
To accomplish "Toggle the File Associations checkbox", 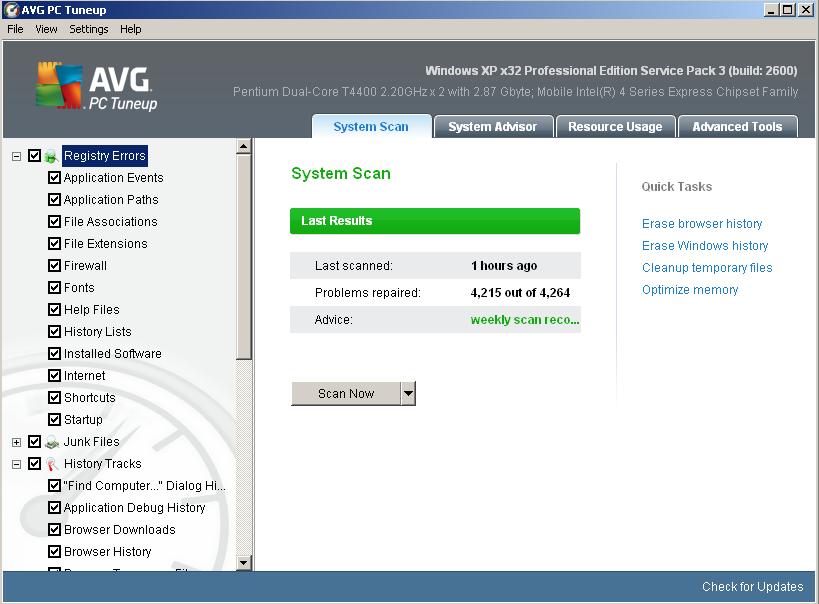I will 54,222.
